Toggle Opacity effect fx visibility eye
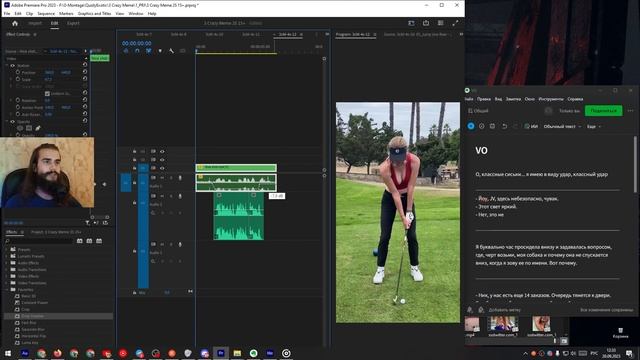The width and height of the screenshot is (640, 360). pyautogui.click(x=13, y=122)
